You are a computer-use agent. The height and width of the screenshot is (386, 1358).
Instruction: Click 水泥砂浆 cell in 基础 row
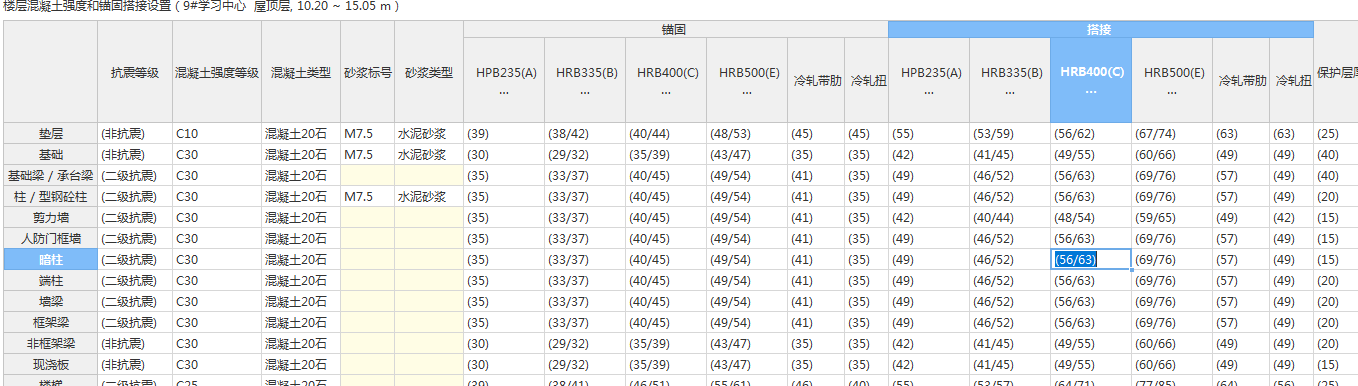pos(429,155)
